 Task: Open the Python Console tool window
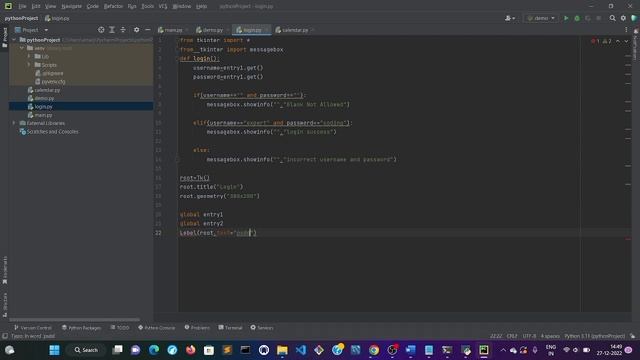click(157, 328)
